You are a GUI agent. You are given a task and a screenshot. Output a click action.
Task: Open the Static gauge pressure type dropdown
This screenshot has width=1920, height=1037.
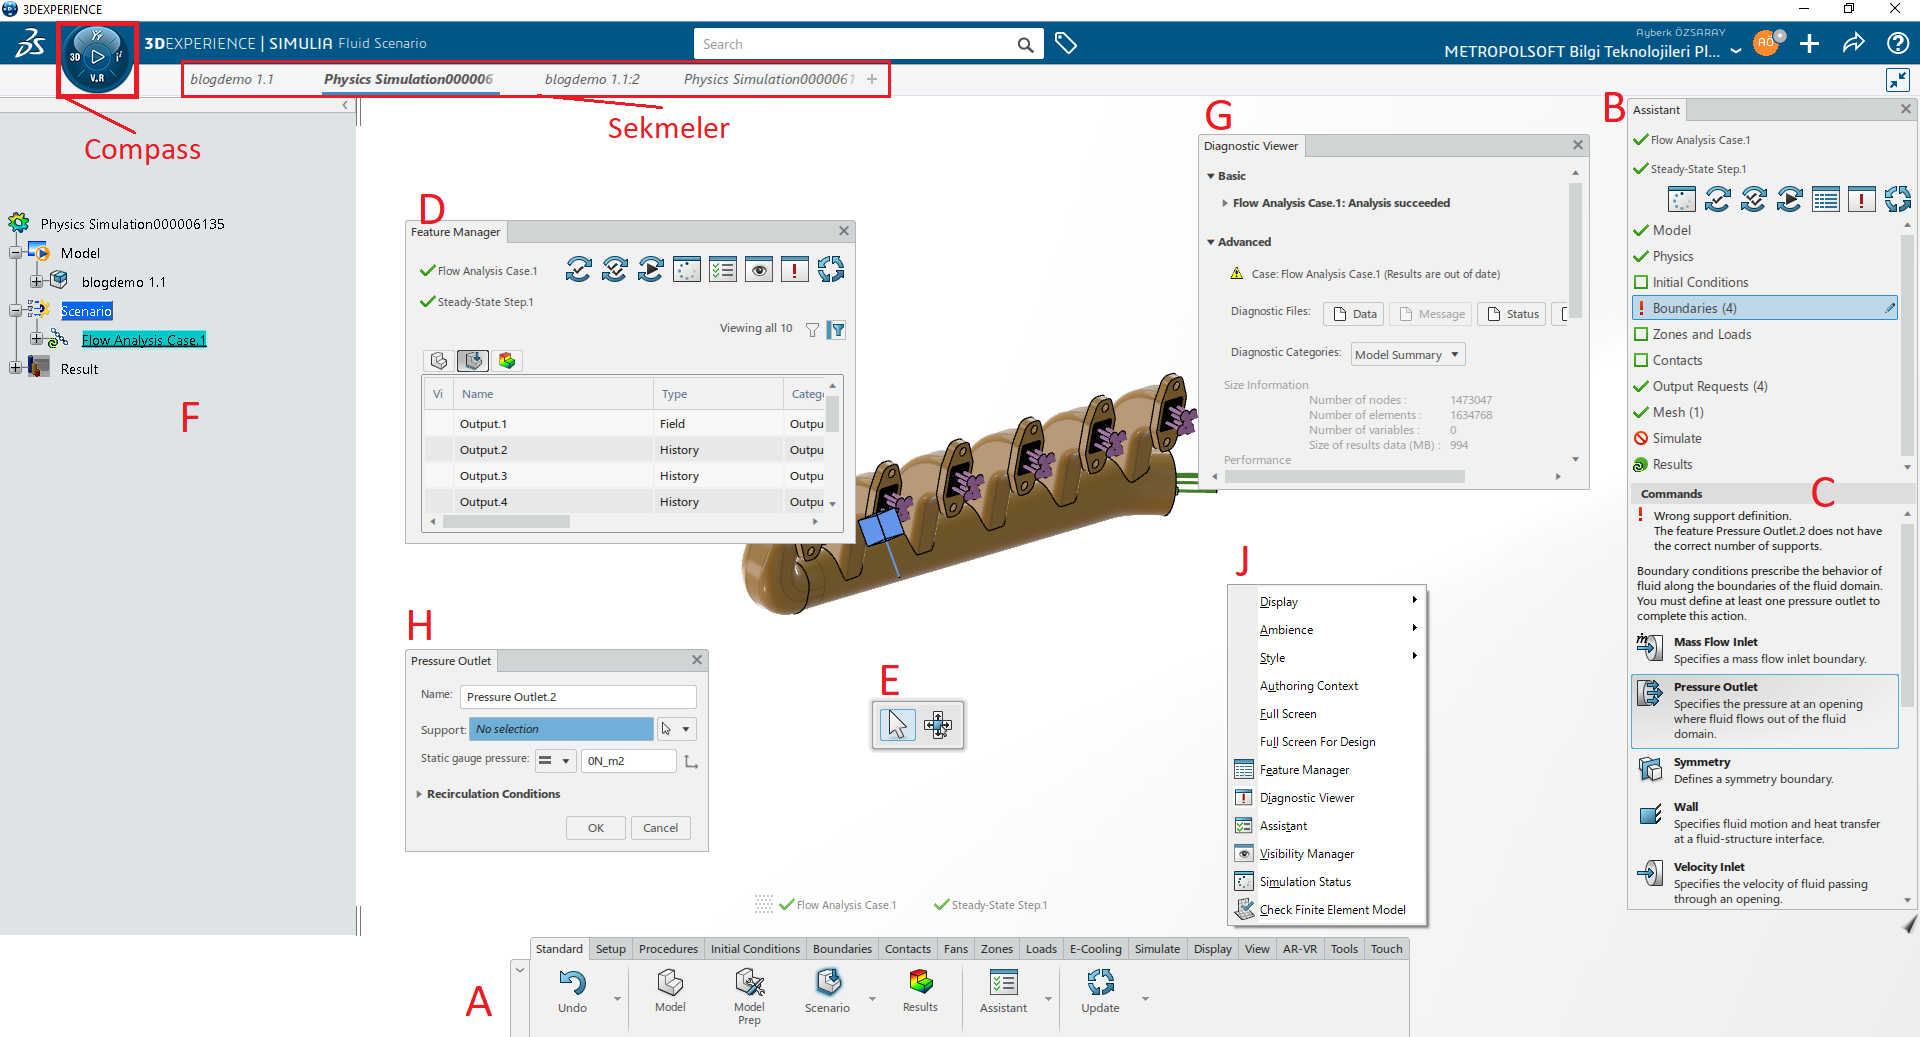click(556, 761)
